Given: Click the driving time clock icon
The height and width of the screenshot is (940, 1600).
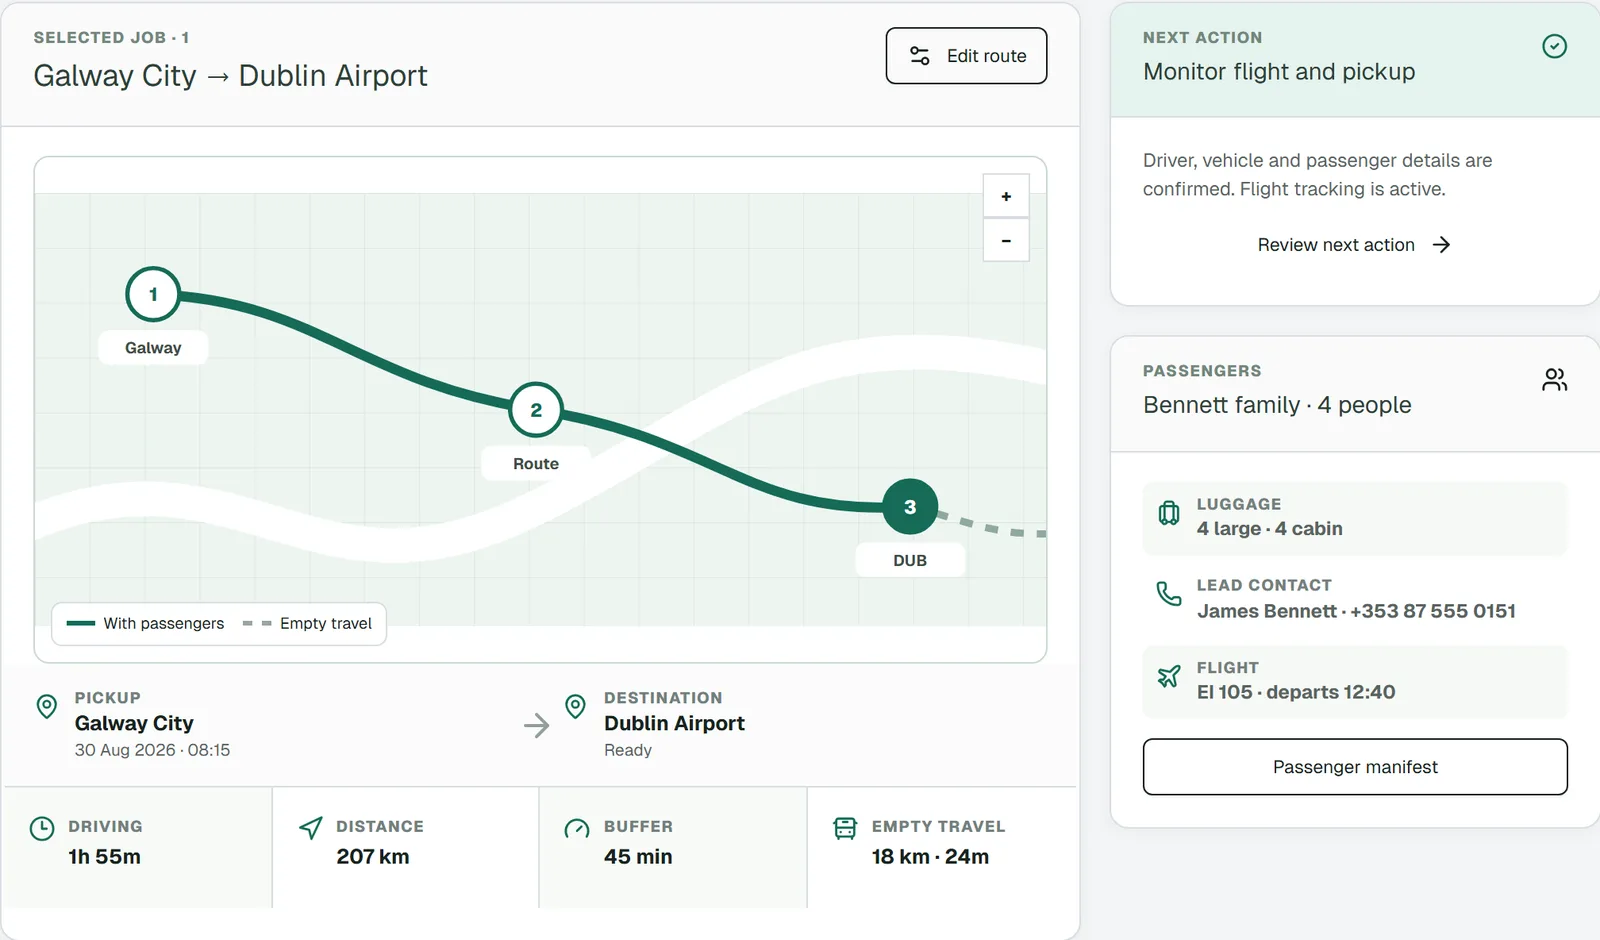Looking at the screenshot, I should click(42, 828).
